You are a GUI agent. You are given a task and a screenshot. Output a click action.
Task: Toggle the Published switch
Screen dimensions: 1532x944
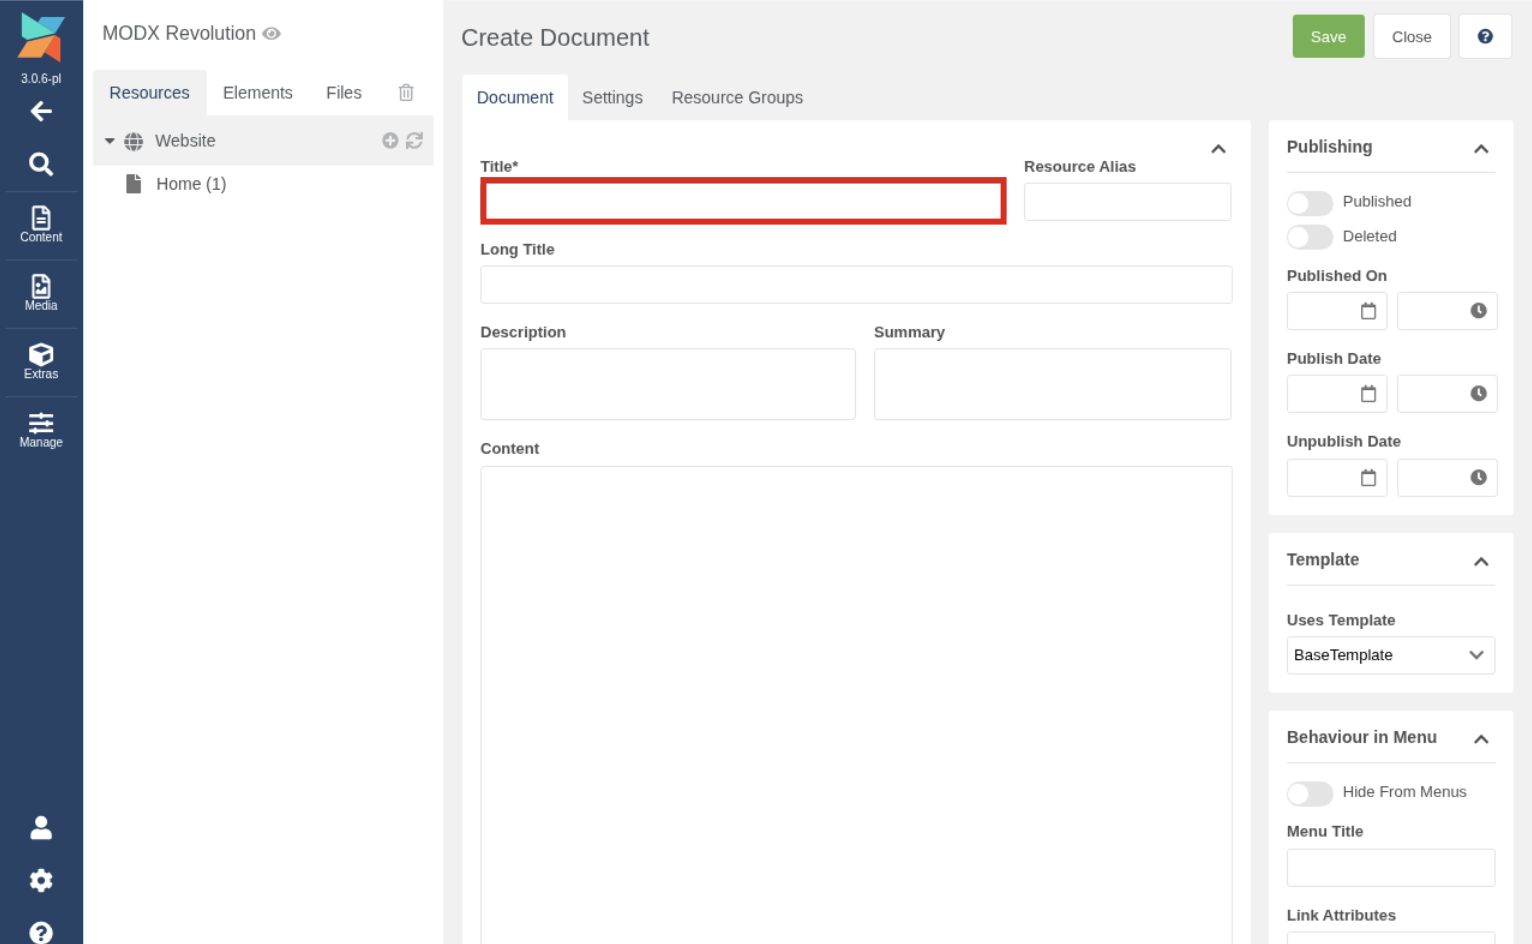[x=1309, y=203]
